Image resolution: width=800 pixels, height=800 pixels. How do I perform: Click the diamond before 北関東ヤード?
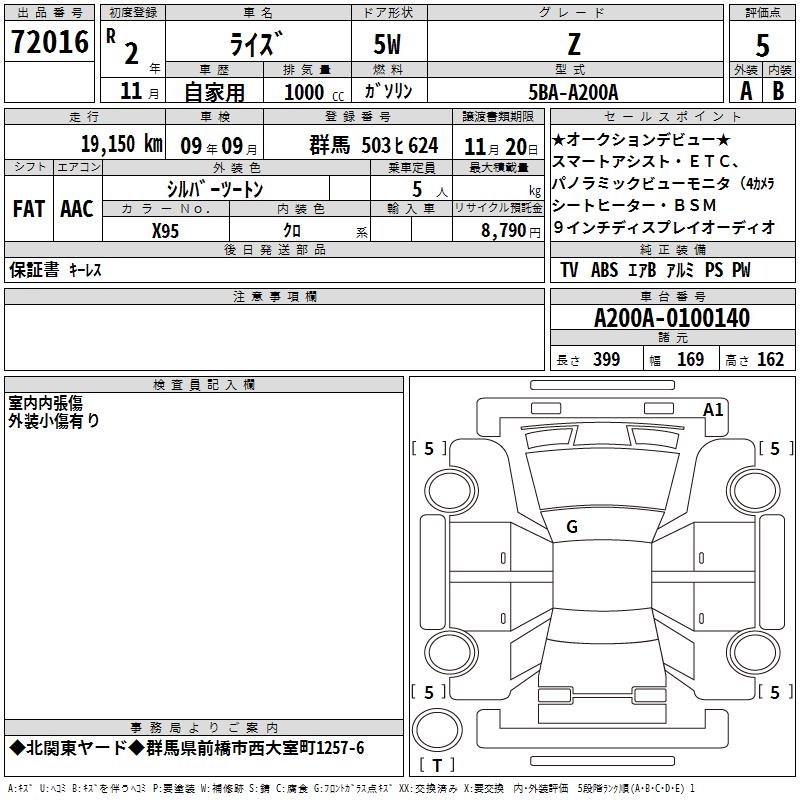(x=15, y=749)
